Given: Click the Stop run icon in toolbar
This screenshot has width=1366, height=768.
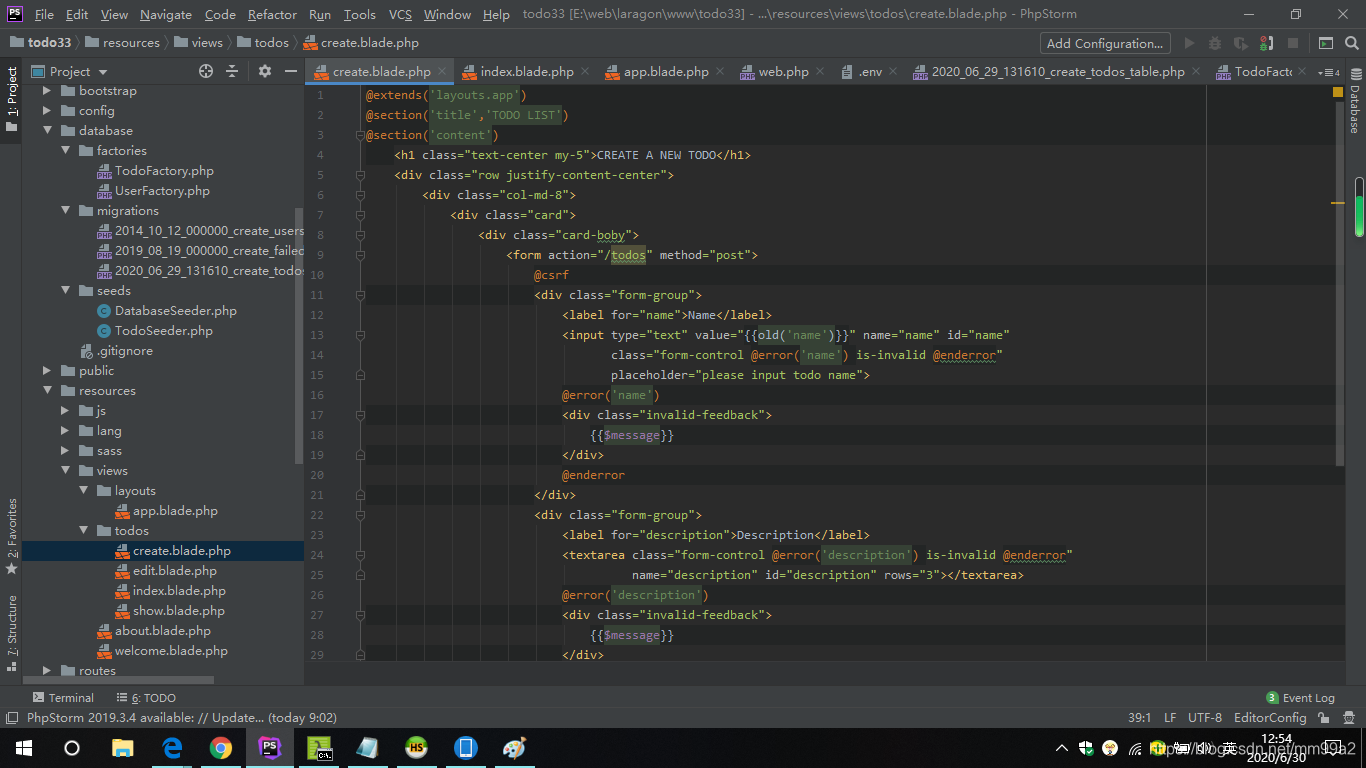Looking at the screenshot, I should [1293, 43].
